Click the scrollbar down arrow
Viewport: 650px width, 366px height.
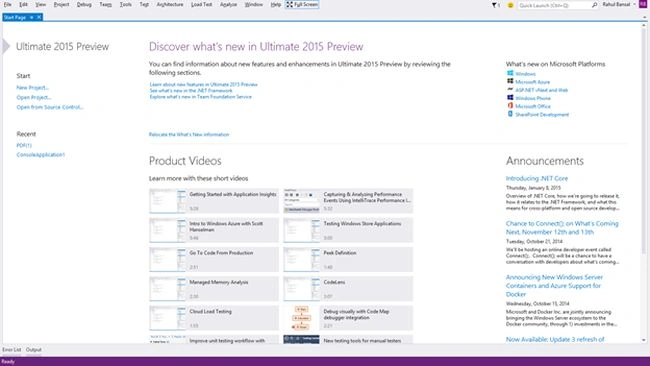tap(644, 340)
